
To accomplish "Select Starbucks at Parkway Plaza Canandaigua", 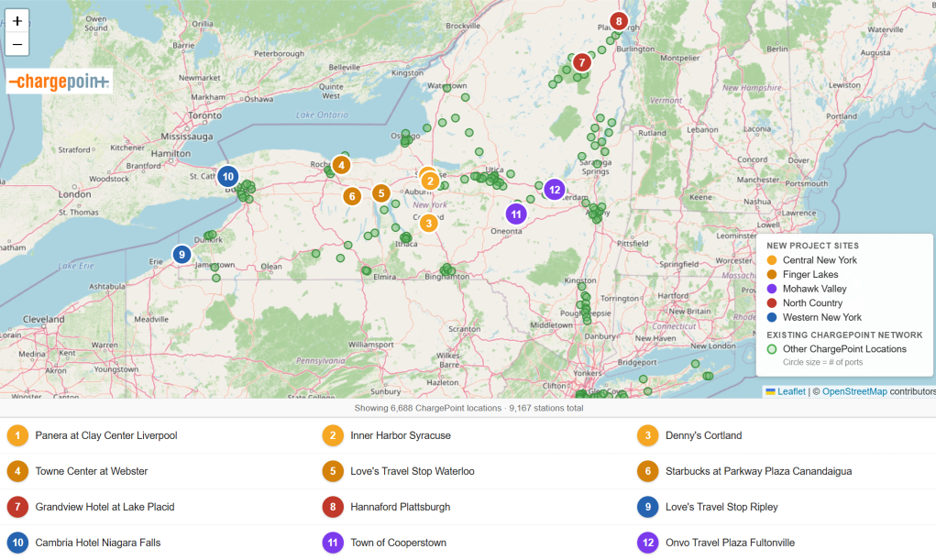I will [x=759, y=472].
